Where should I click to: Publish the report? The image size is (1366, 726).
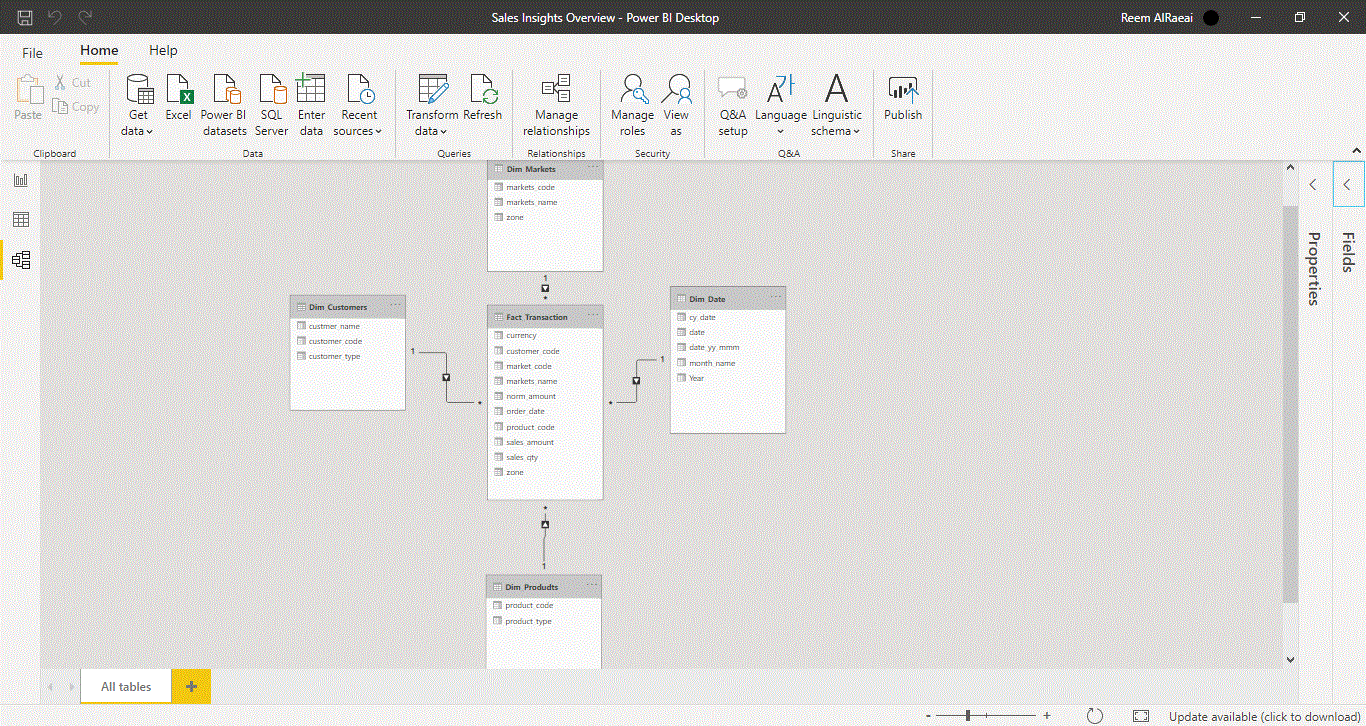pos(902,100)
